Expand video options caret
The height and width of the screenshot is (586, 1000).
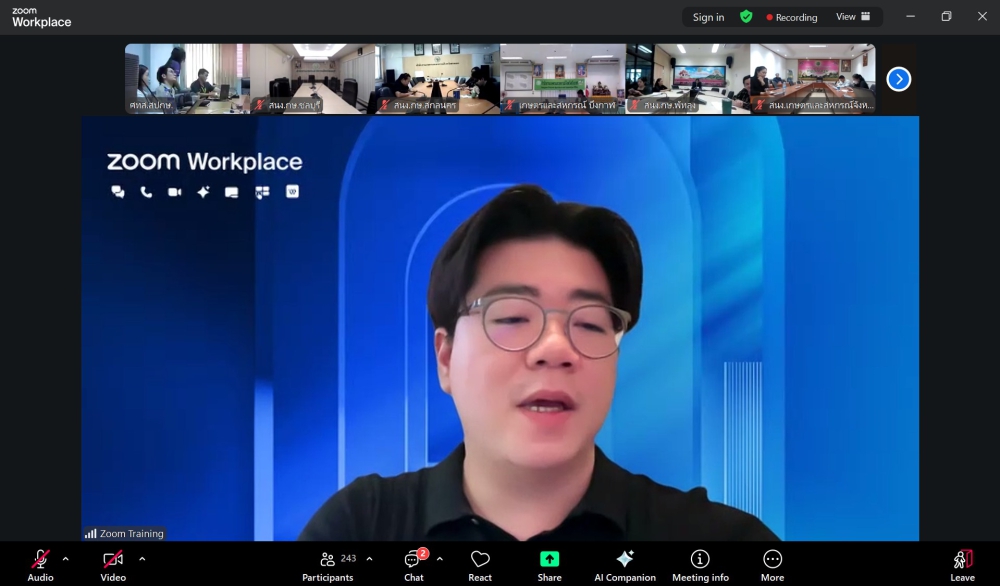pos(142,559)
